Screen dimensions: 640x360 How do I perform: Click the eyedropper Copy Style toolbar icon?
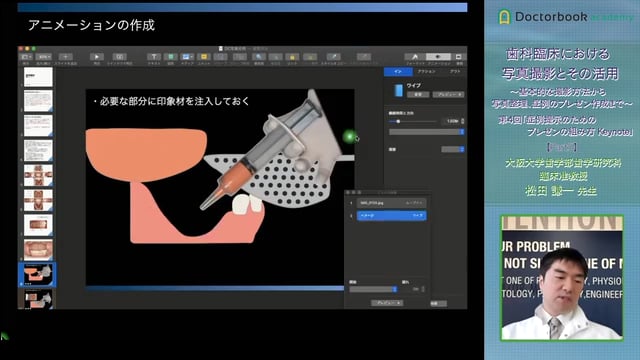pos(333,57)
